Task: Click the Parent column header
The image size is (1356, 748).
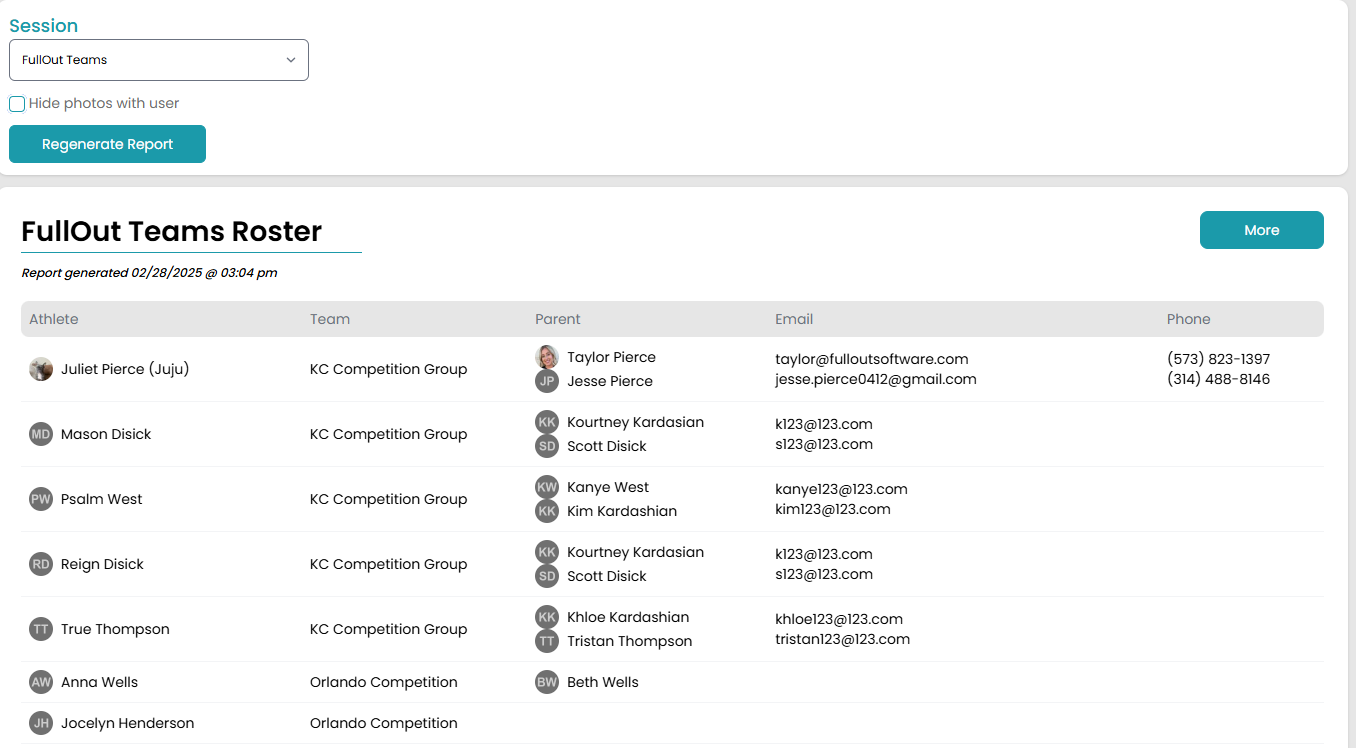Action: [558, 319]
